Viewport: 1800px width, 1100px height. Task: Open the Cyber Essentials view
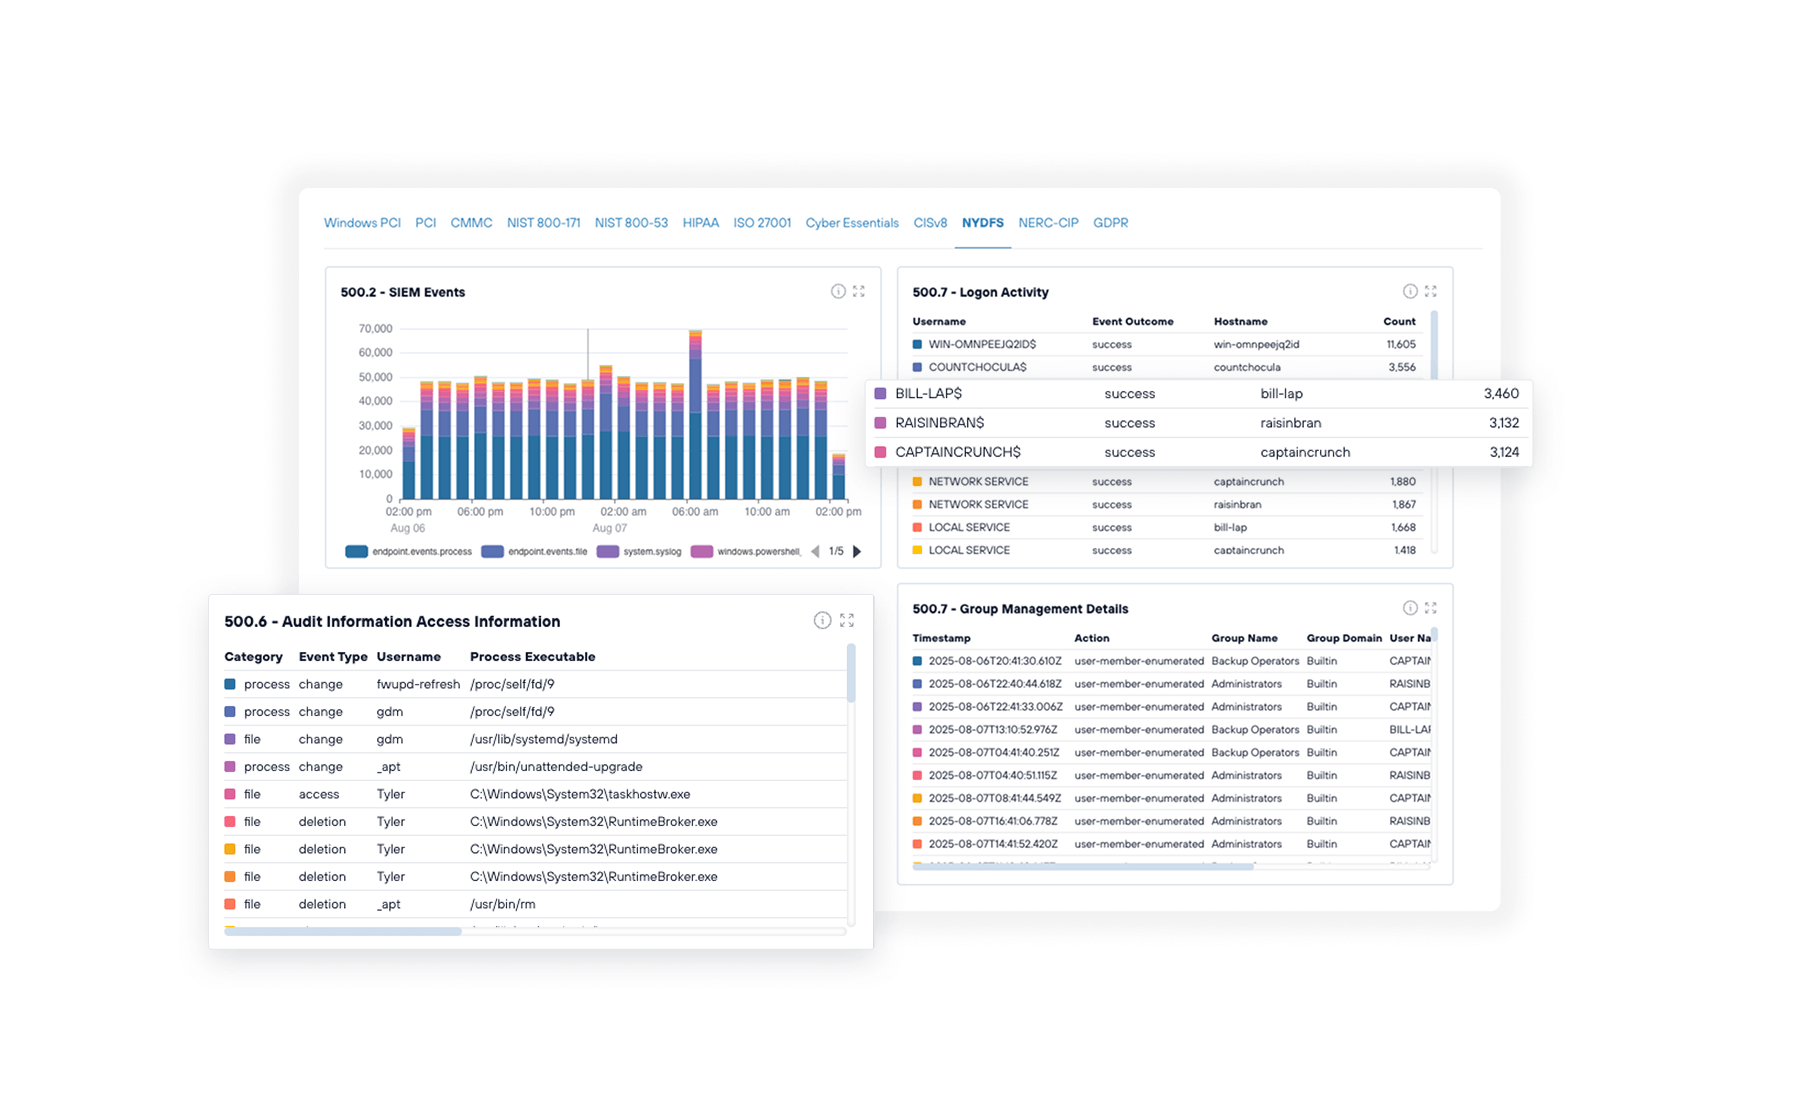[x=851, y=223]
